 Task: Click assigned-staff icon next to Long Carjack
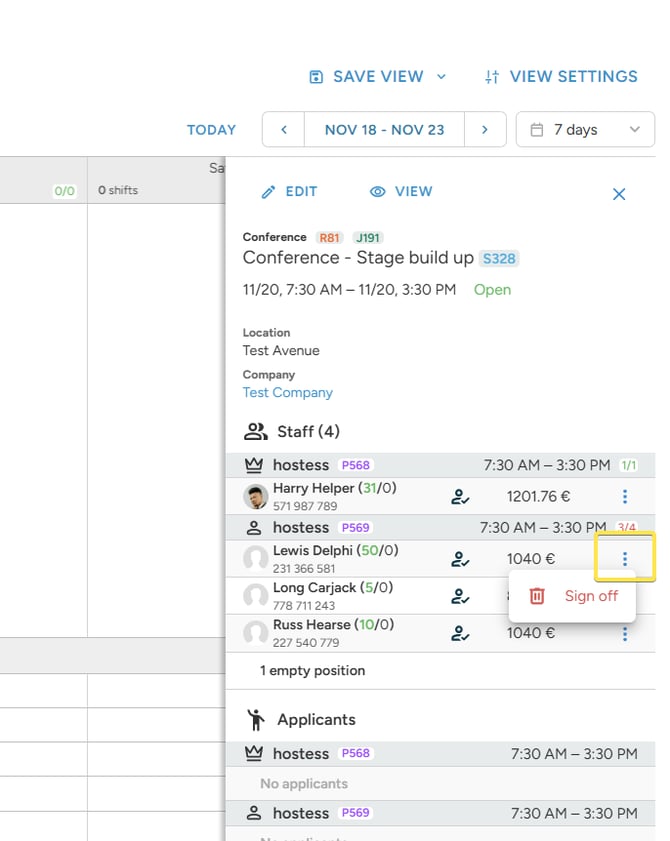tap(460, 596)
